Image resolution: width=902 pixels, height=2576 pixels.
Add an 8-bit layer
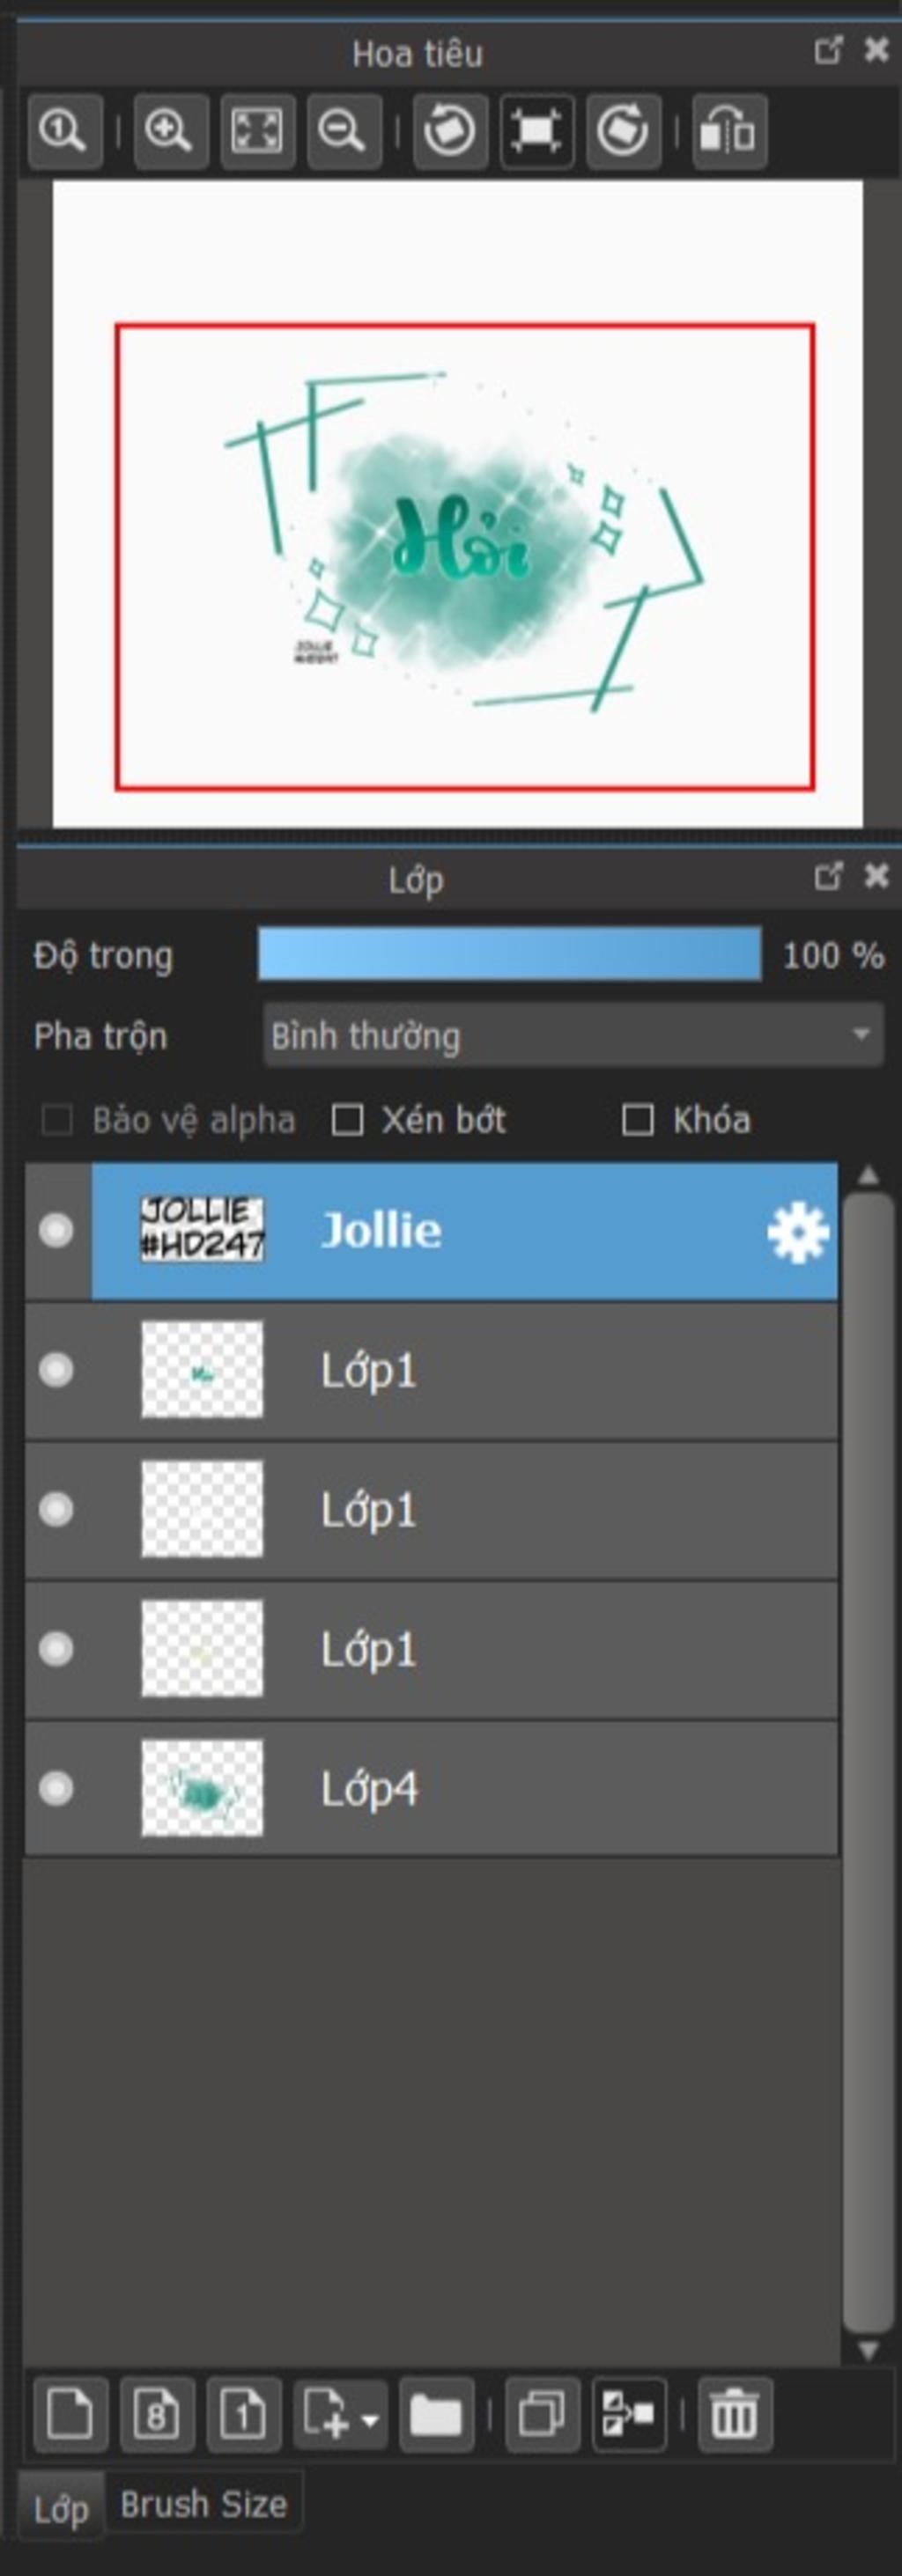(157, 2416)
